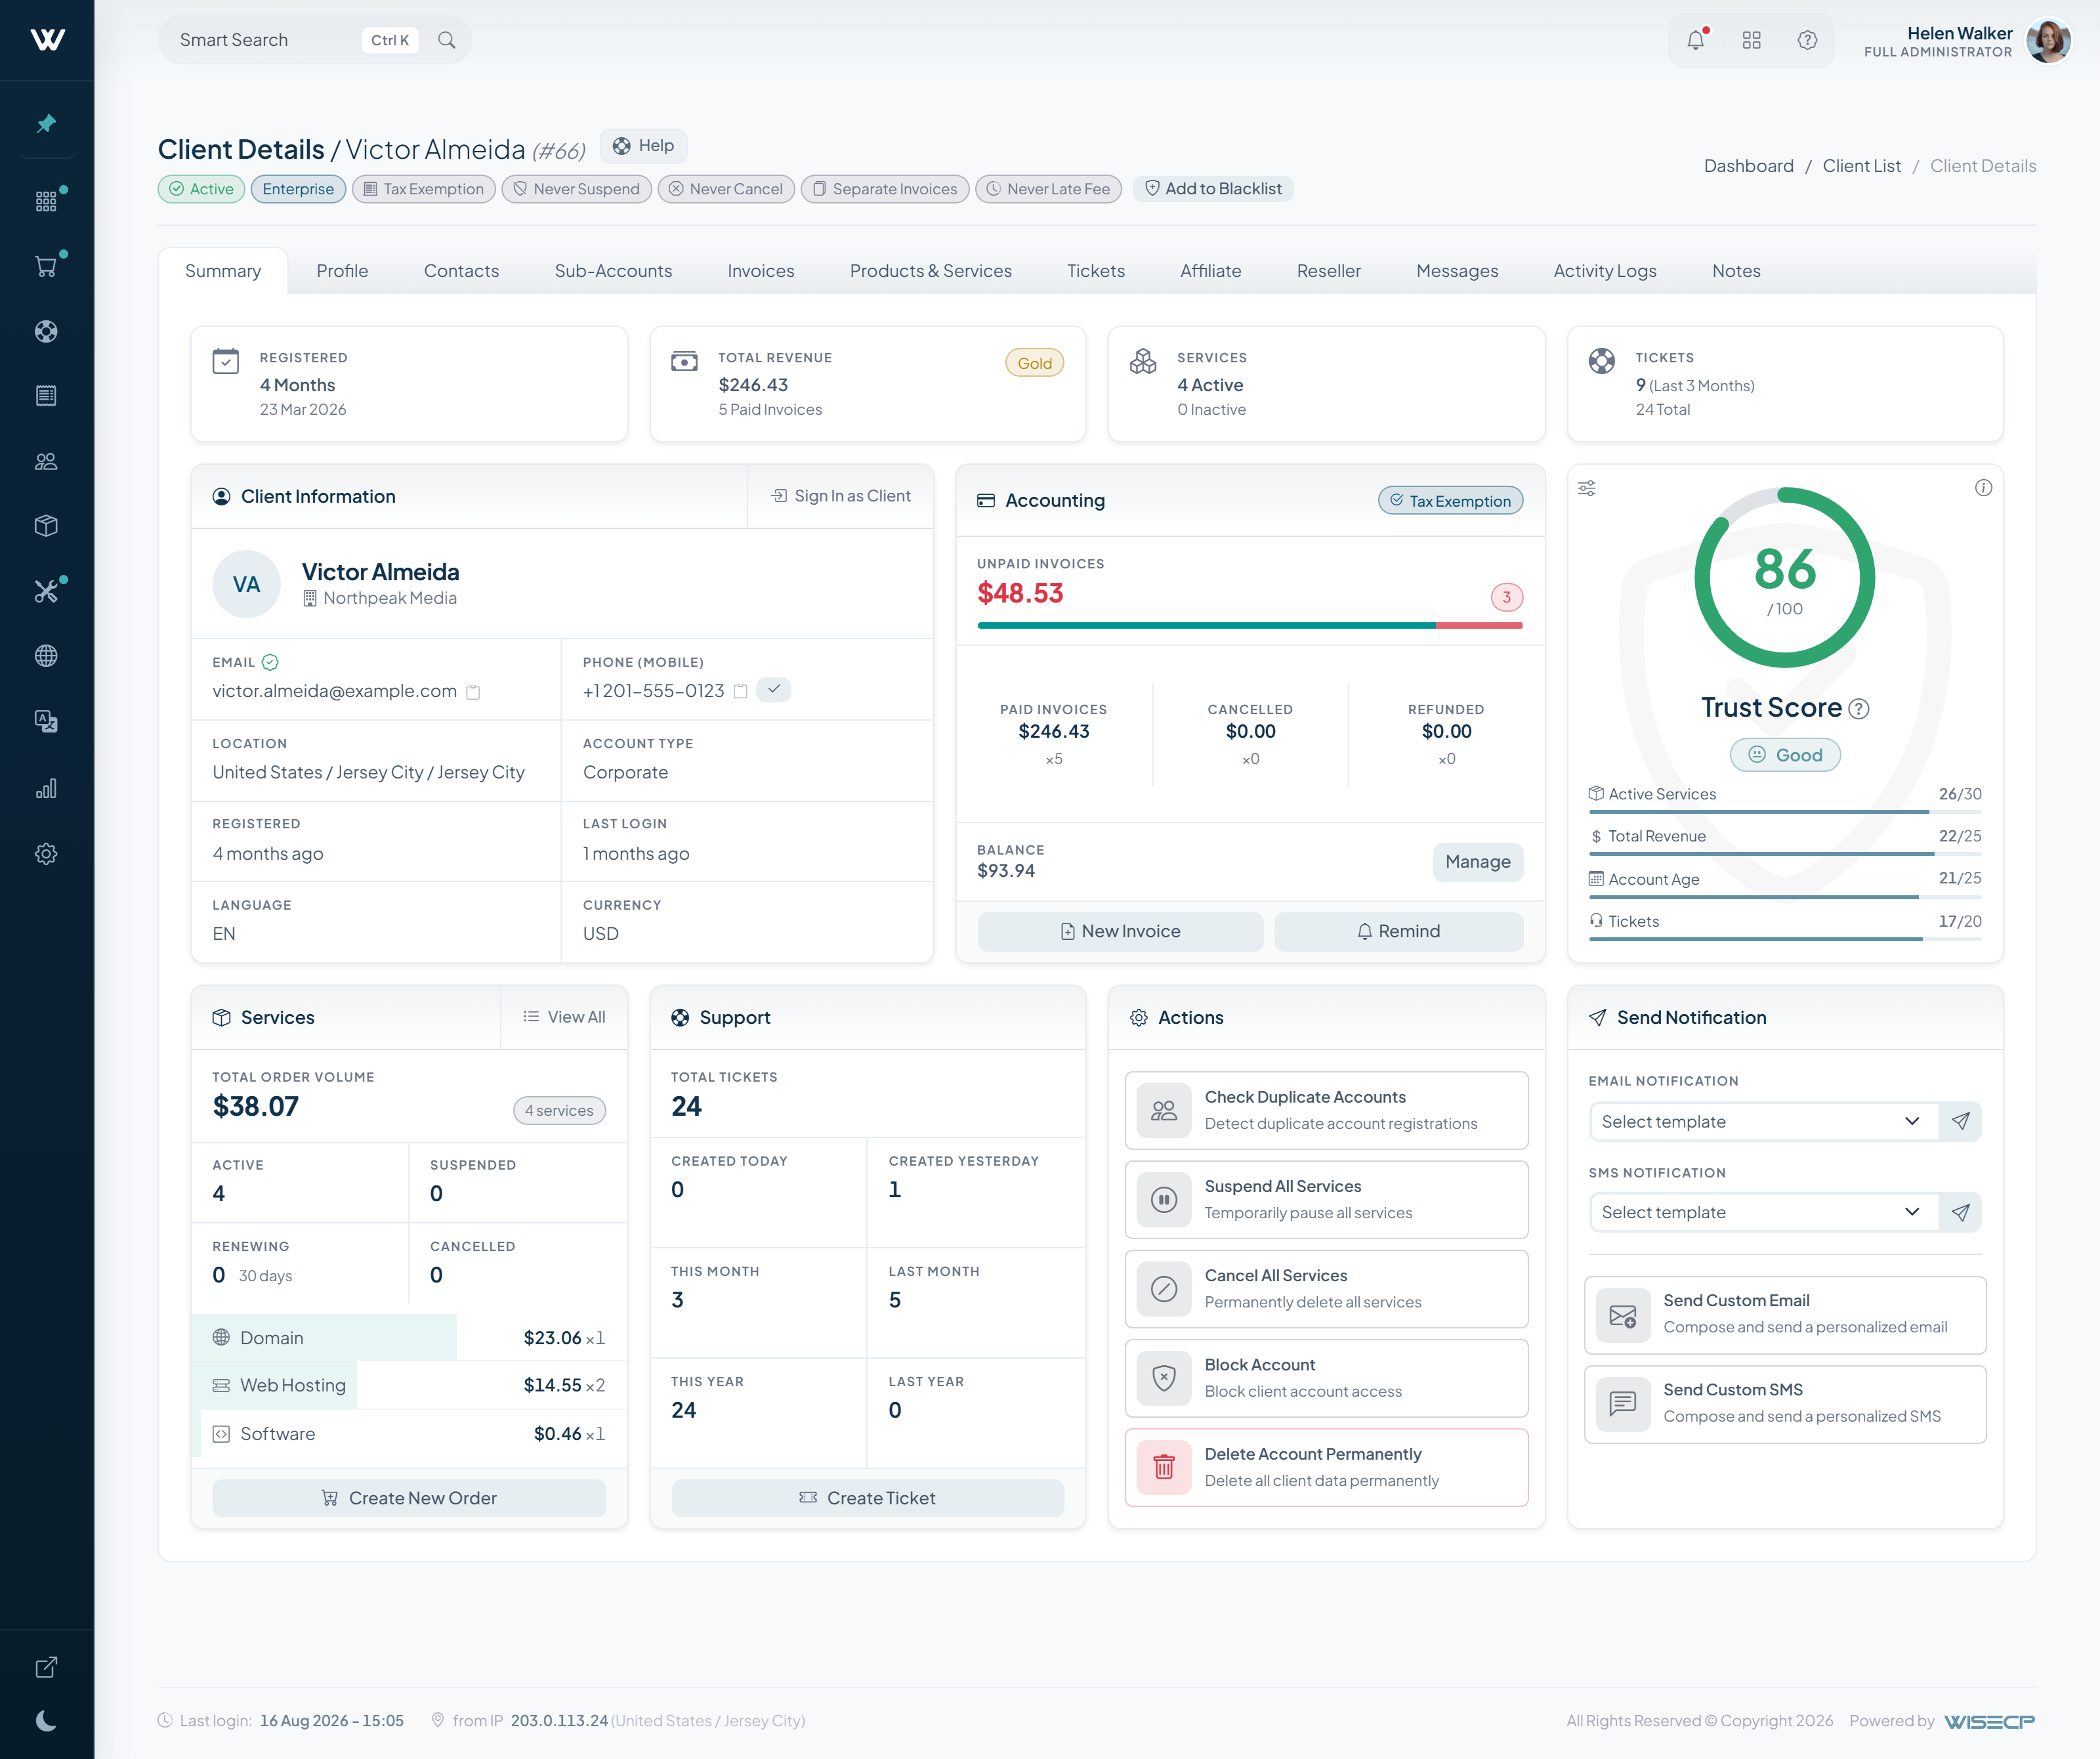Toggle the Separate Invoices tag
This screenshot has height=1759, width=2100.
click(885, 189)
